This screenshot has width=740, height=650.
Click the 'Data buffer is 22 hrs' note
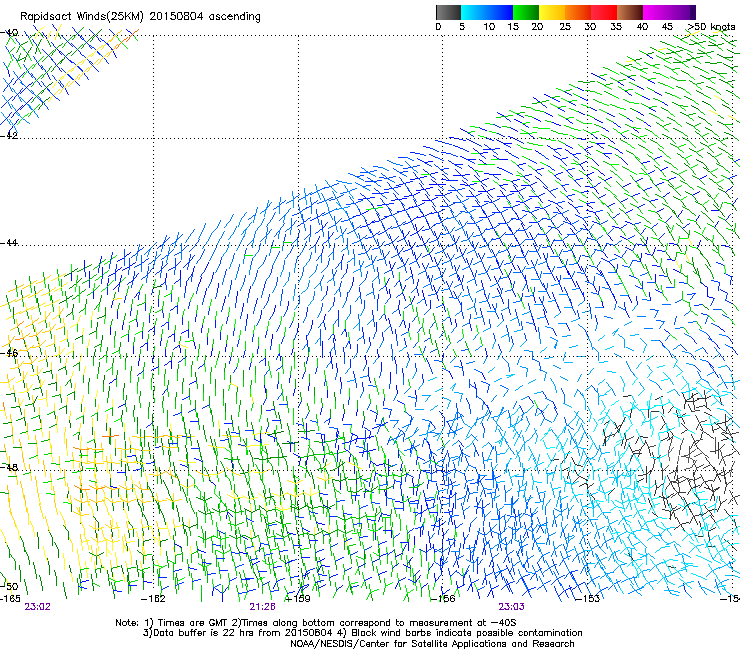point(362,633)
